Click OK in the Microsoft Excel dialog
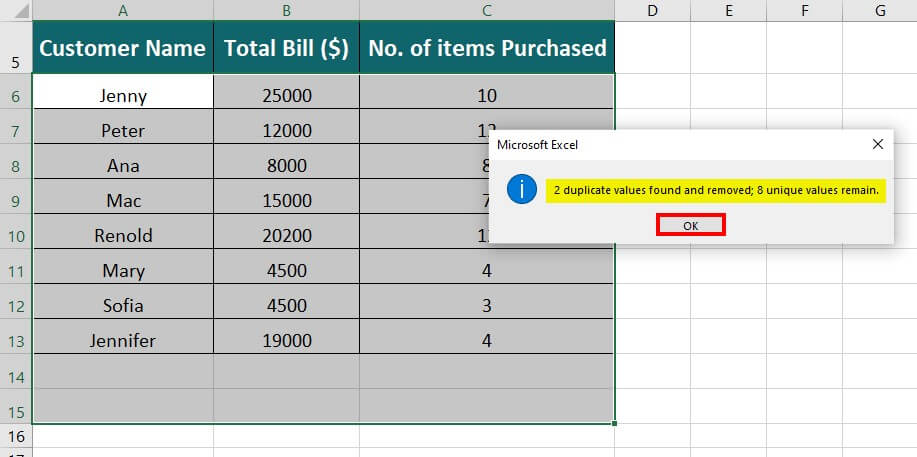The height and width of the screenshot is (457, 917). [691, 225]
